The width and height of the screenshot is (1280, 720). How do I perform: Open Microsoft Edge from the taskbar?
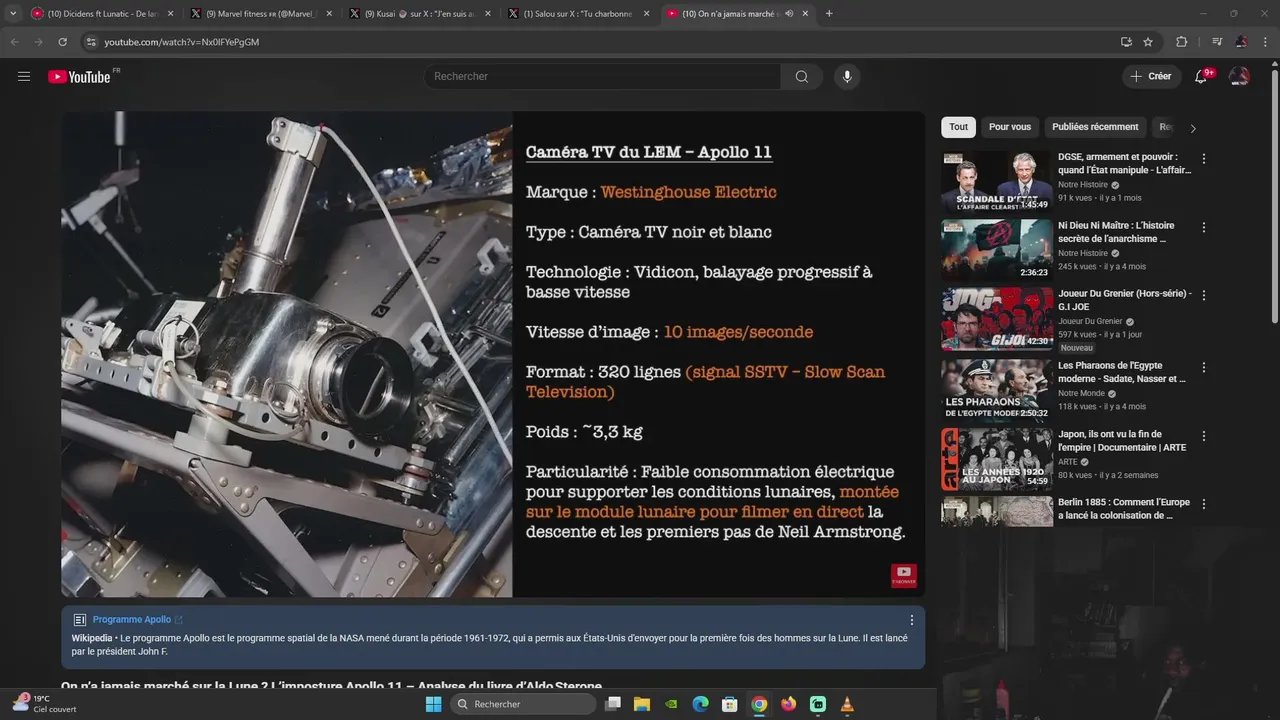pyautogui.click(x=701, y=704)
